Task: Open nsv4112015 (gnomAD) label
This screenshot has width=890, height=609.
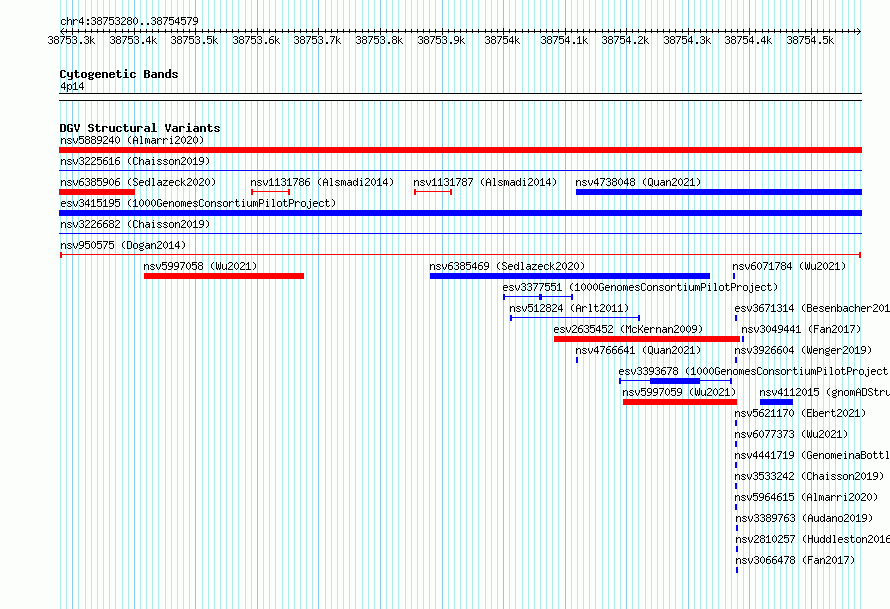Action: [x=825, y=392]
